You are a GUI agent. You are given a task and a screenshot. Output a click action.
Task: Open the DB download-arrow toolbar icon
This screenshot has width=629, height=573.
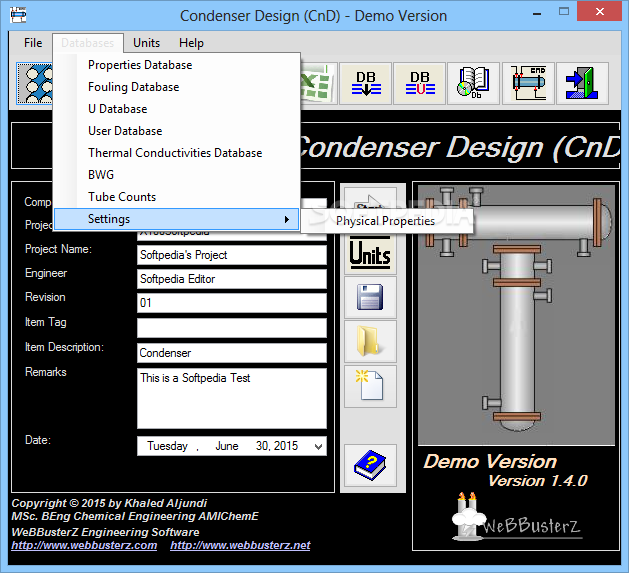(x=365, y=83)
